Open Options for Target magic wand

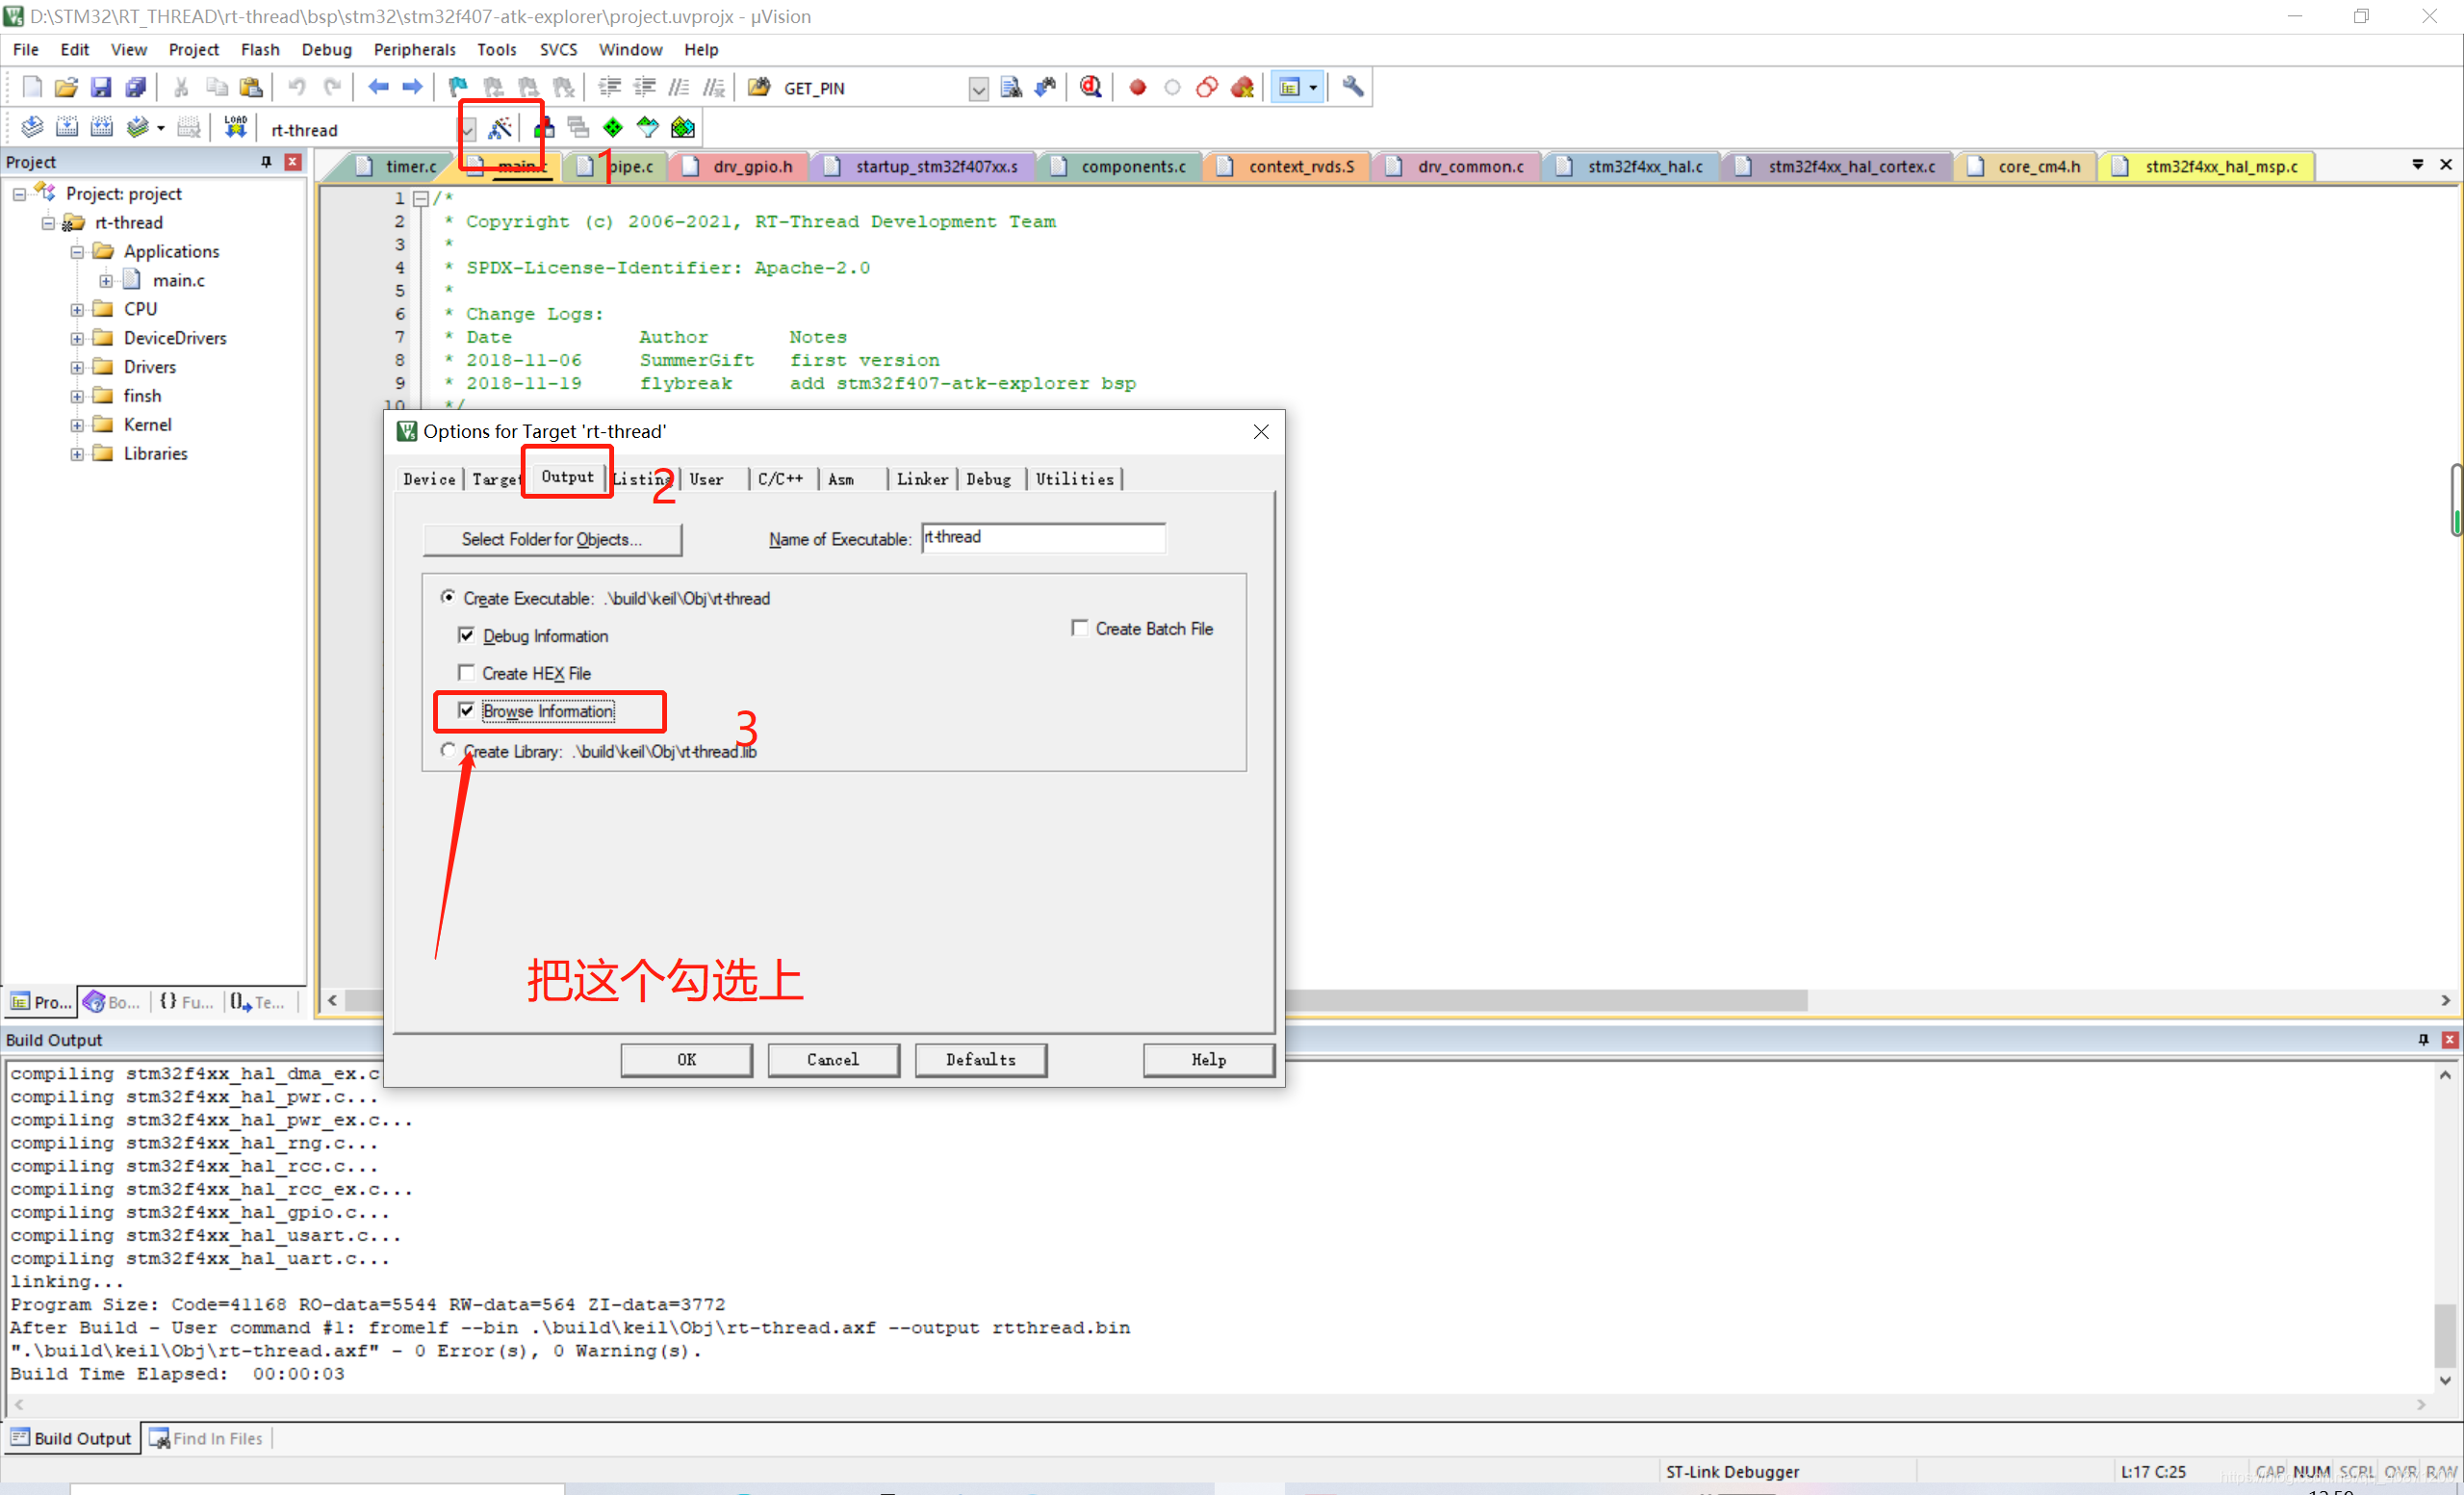(x=500, y=128)
